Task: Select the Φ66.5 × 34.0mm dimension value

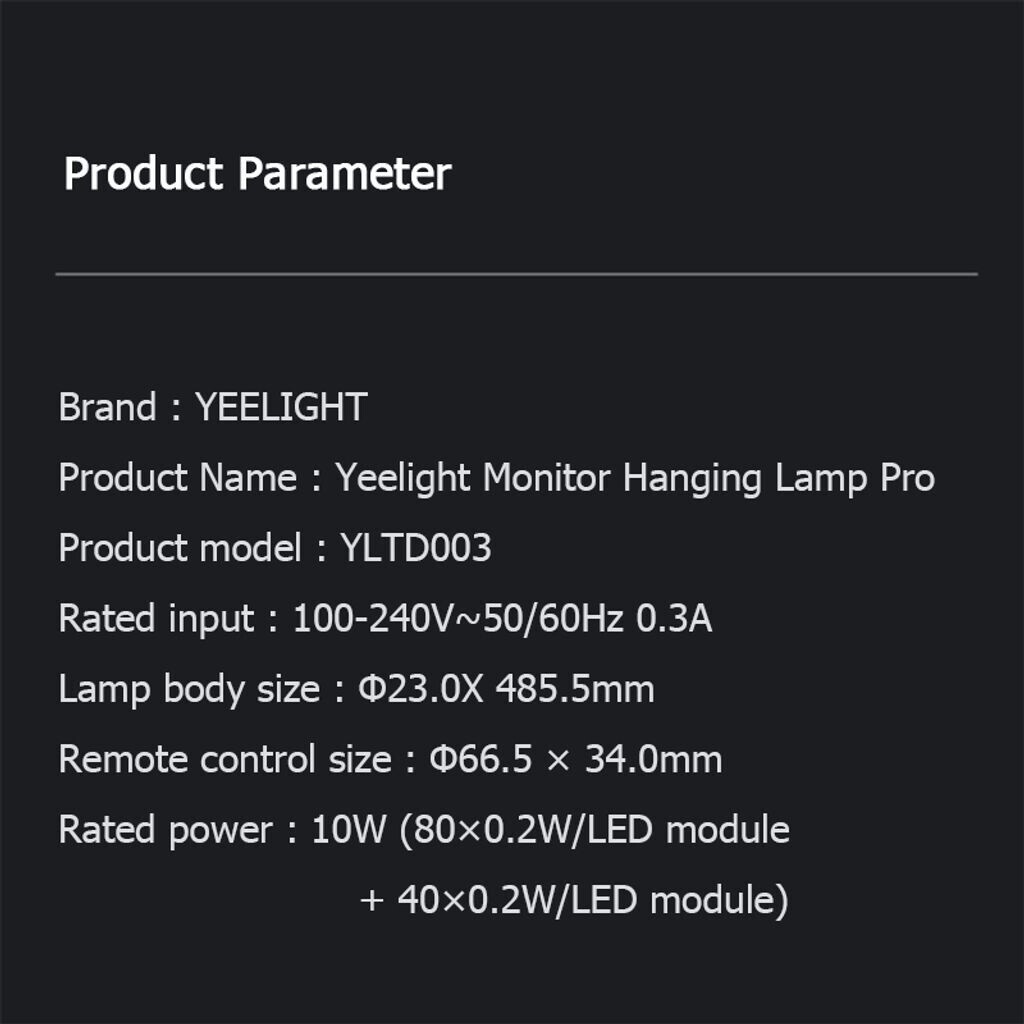Action: point(575,759)
